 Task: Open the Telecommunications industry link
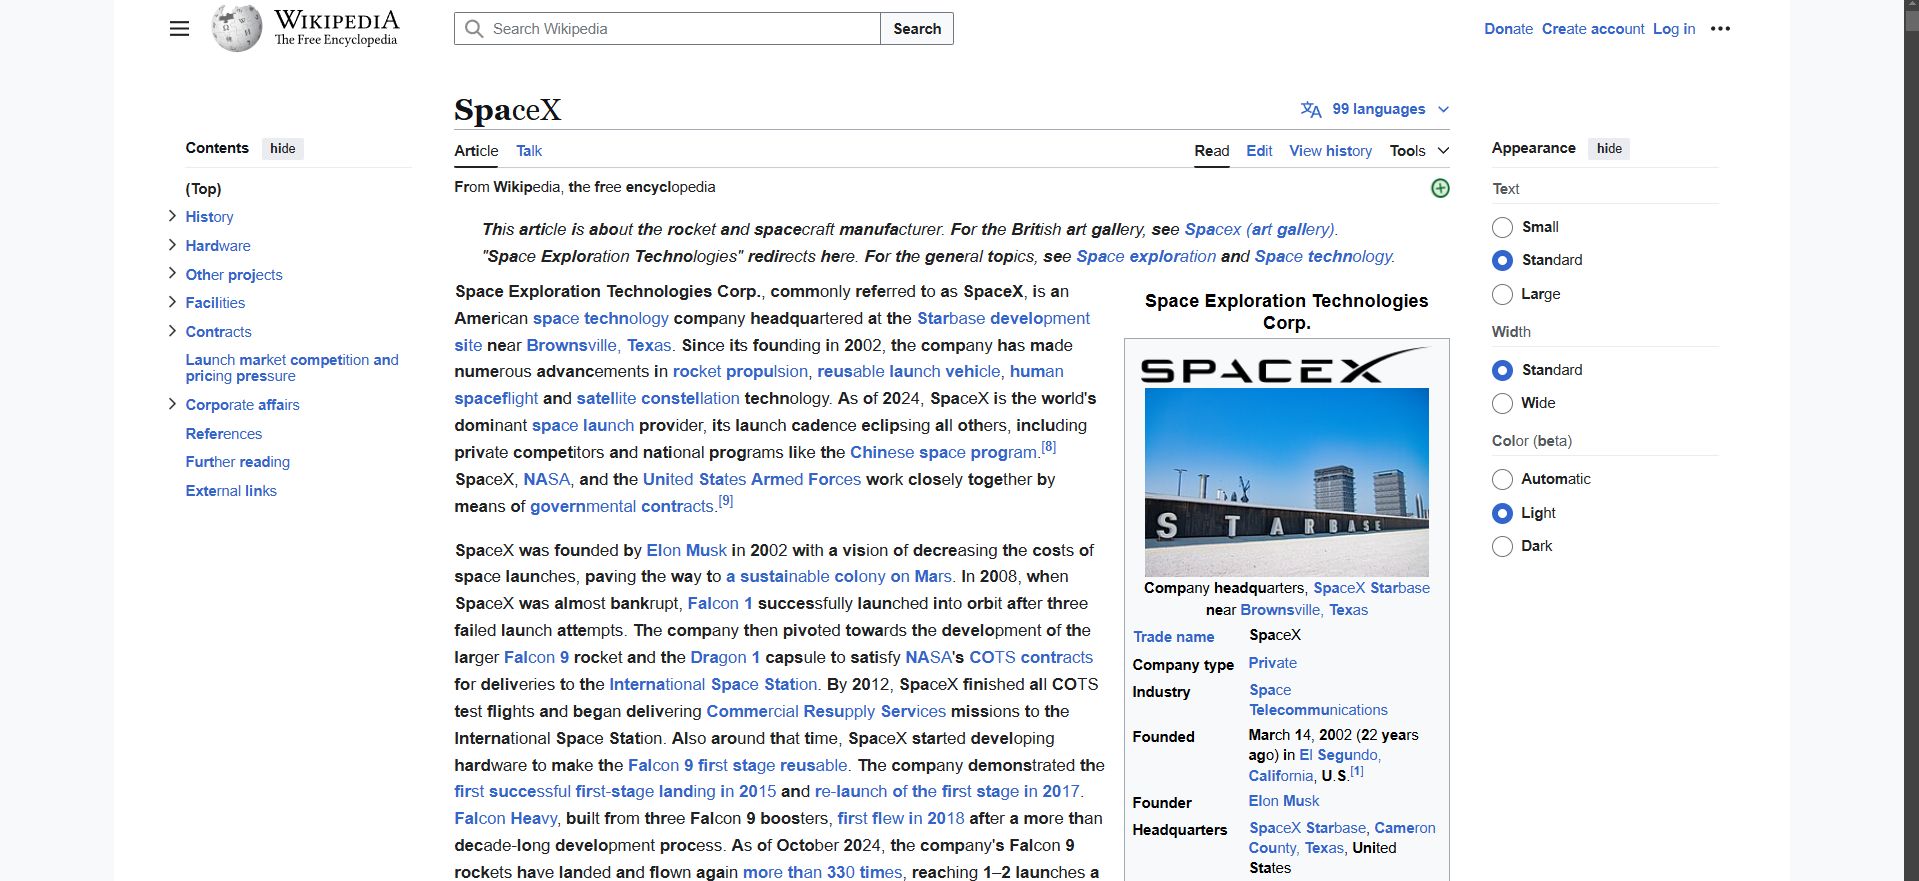pyautogui.click(x=1318, y=710)
